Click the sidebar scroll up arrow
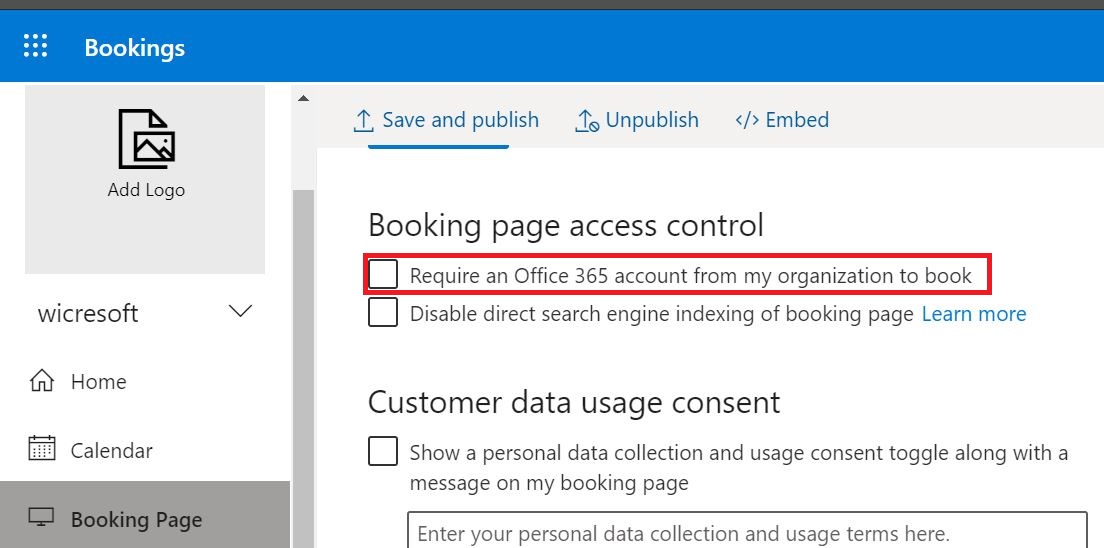This screenshot has height=548, width=1104. [x=303, y=98]
